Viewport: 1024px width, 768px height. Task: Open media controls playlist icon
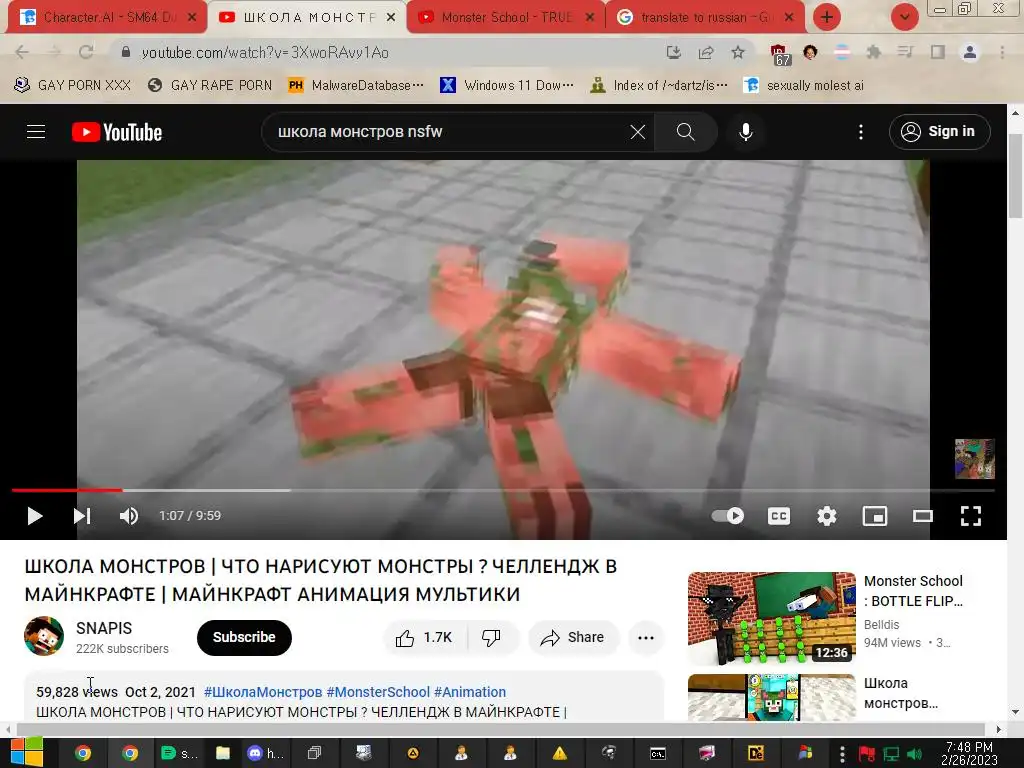point(905,52)
